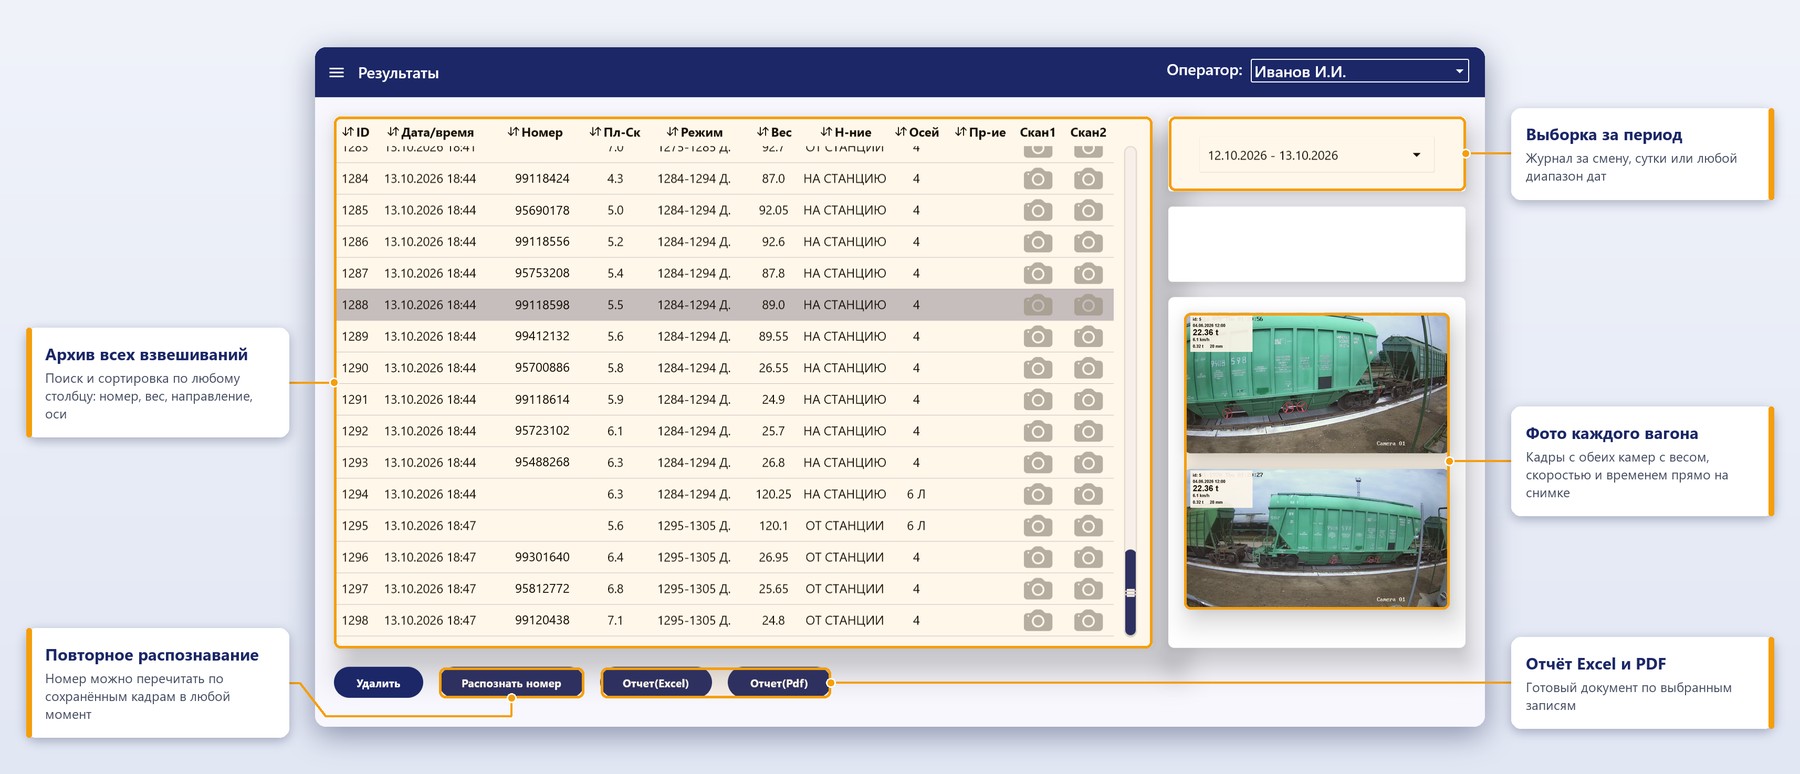Open Скан1 camera icon for row 1289

click(x=1038, y=337)
